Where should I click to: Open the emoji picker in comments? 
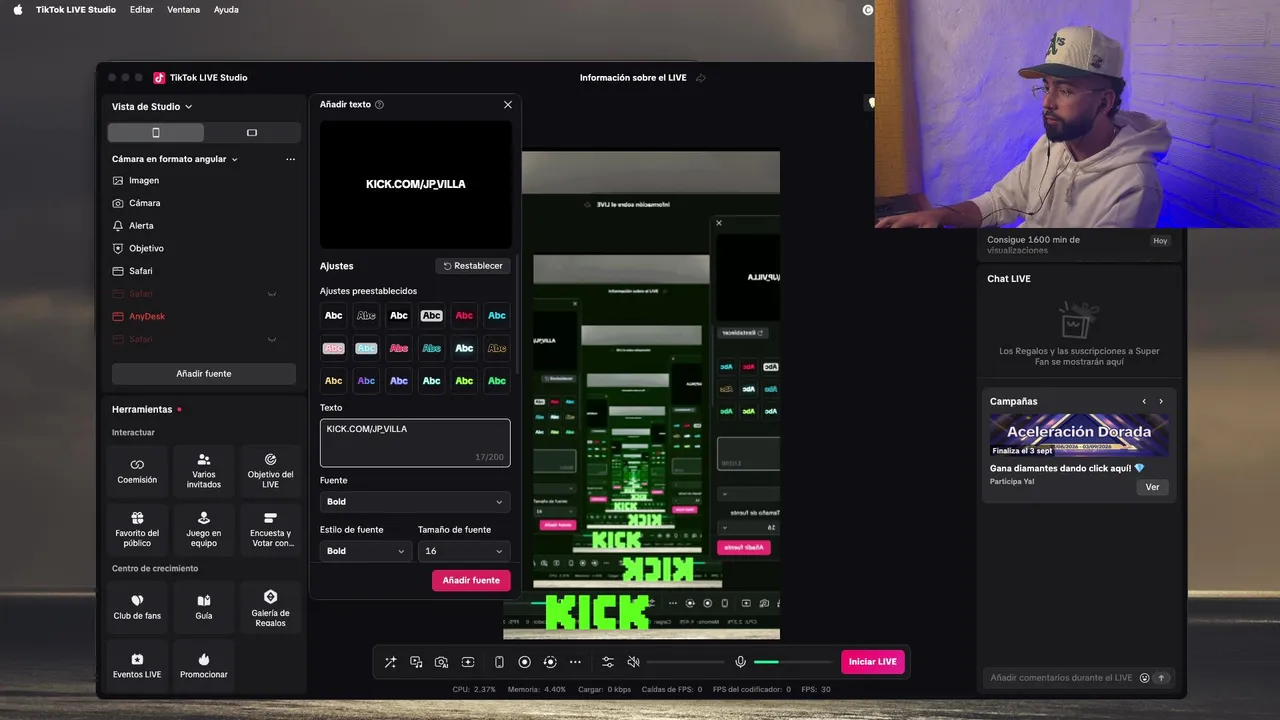coord(1144,678)
